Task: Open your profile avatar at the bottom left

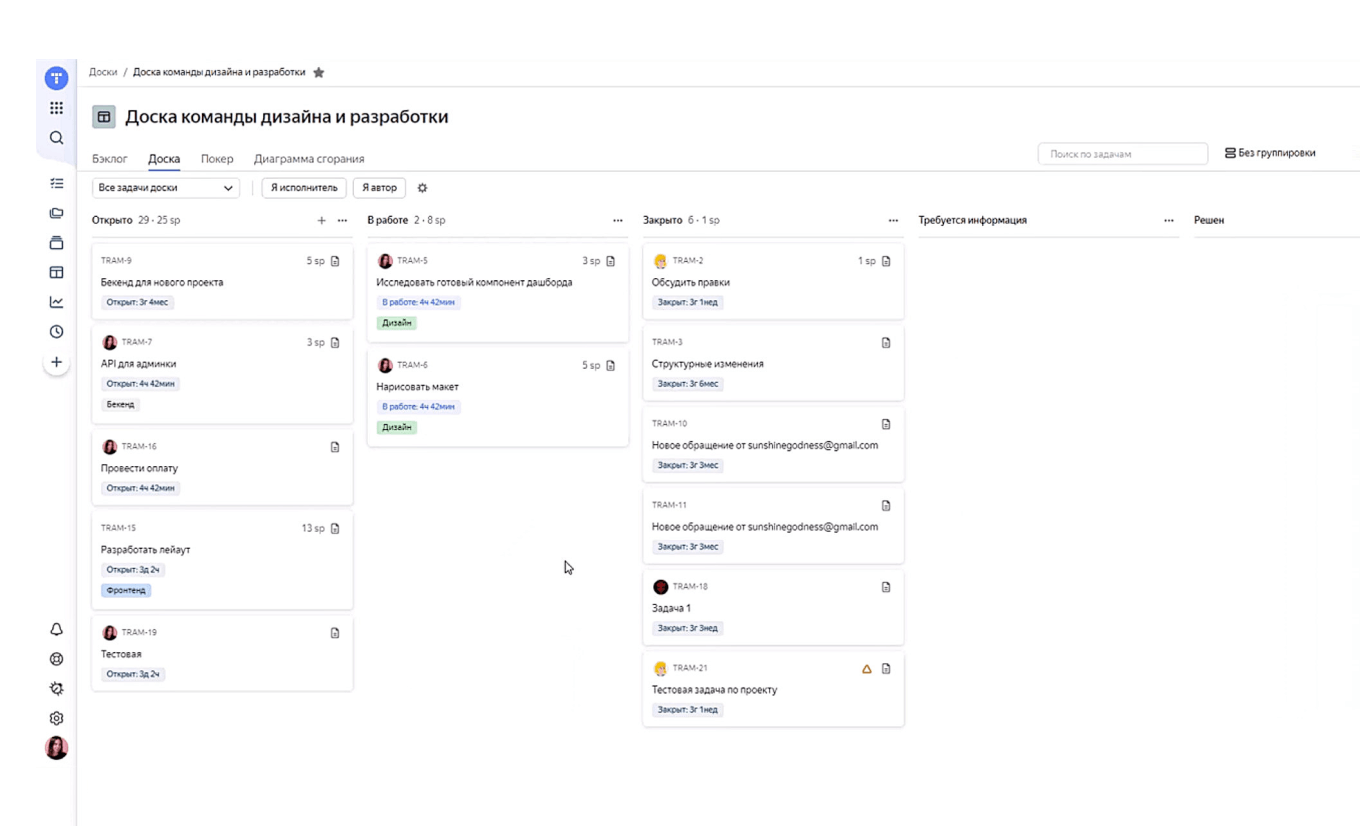Action: click(x=56, y=747)
